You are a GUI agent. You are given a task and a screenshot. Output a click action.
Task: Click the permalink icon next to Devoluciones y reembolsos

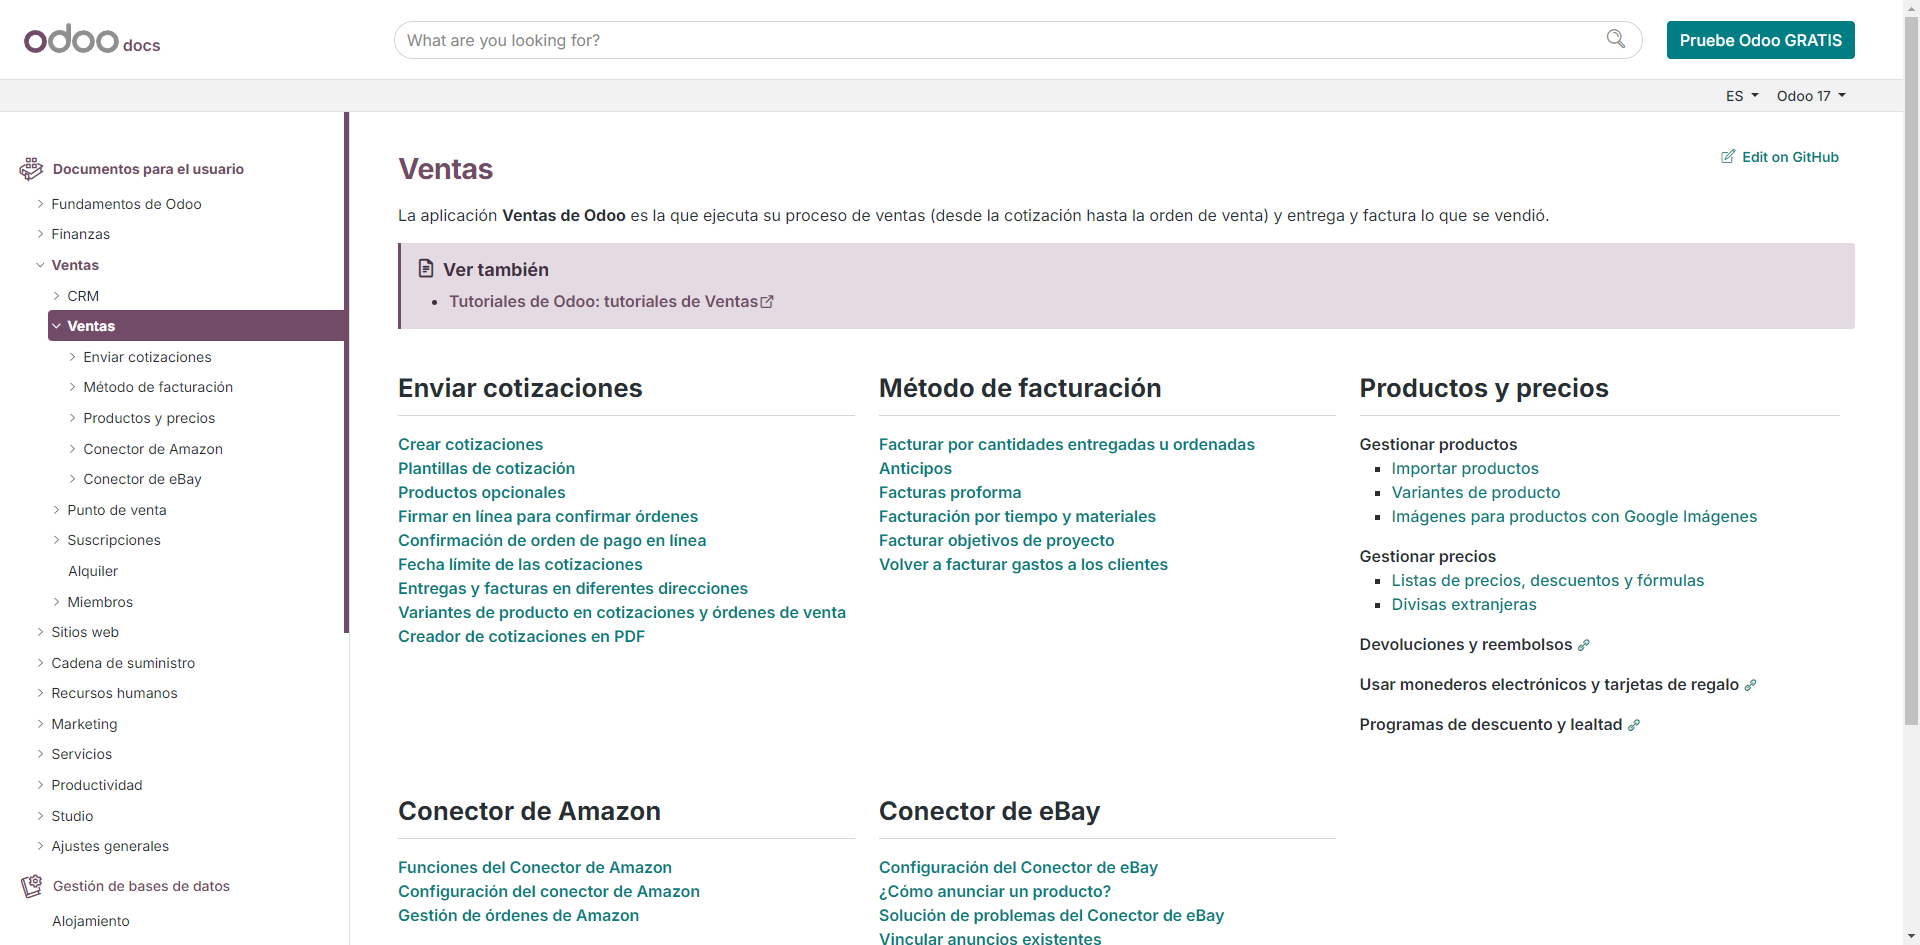1583,644
